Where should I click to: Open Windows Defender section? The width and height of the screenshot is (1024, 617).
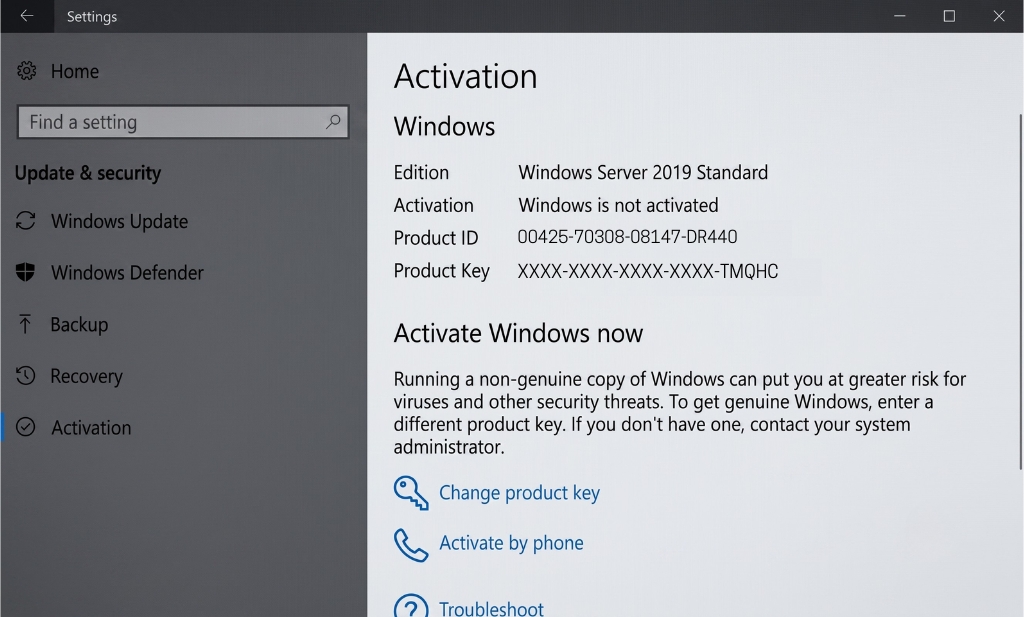pos(127,272)
